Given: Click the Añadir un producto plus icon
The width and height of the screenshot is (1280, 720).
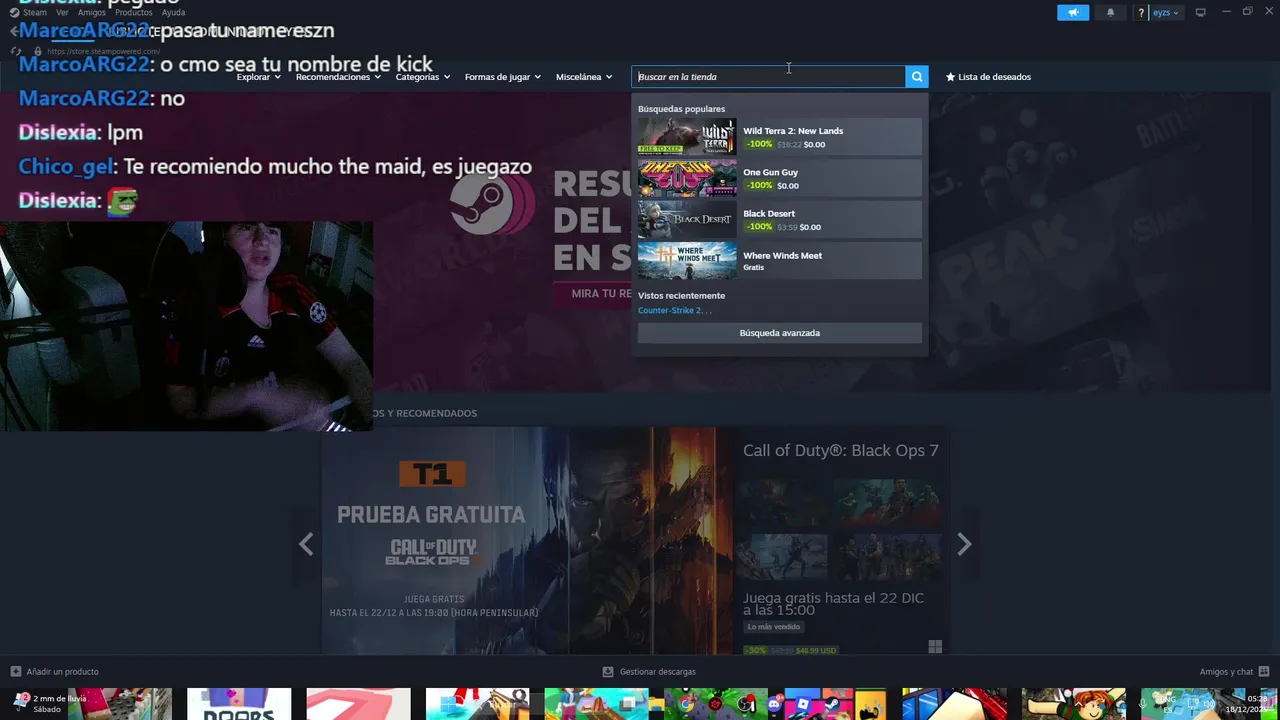Looking at the screenshot, I should (16, 672).
